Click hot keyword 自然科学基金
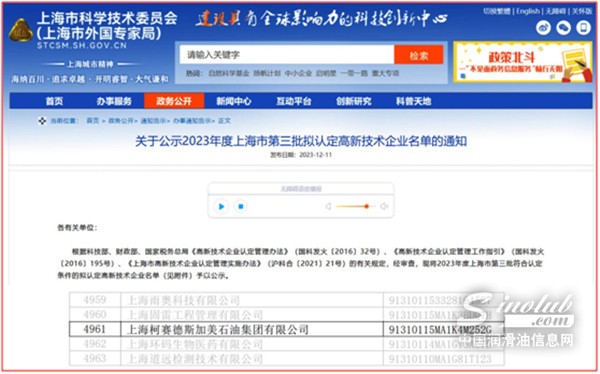 pyautogui.click(x=228, y=73)
